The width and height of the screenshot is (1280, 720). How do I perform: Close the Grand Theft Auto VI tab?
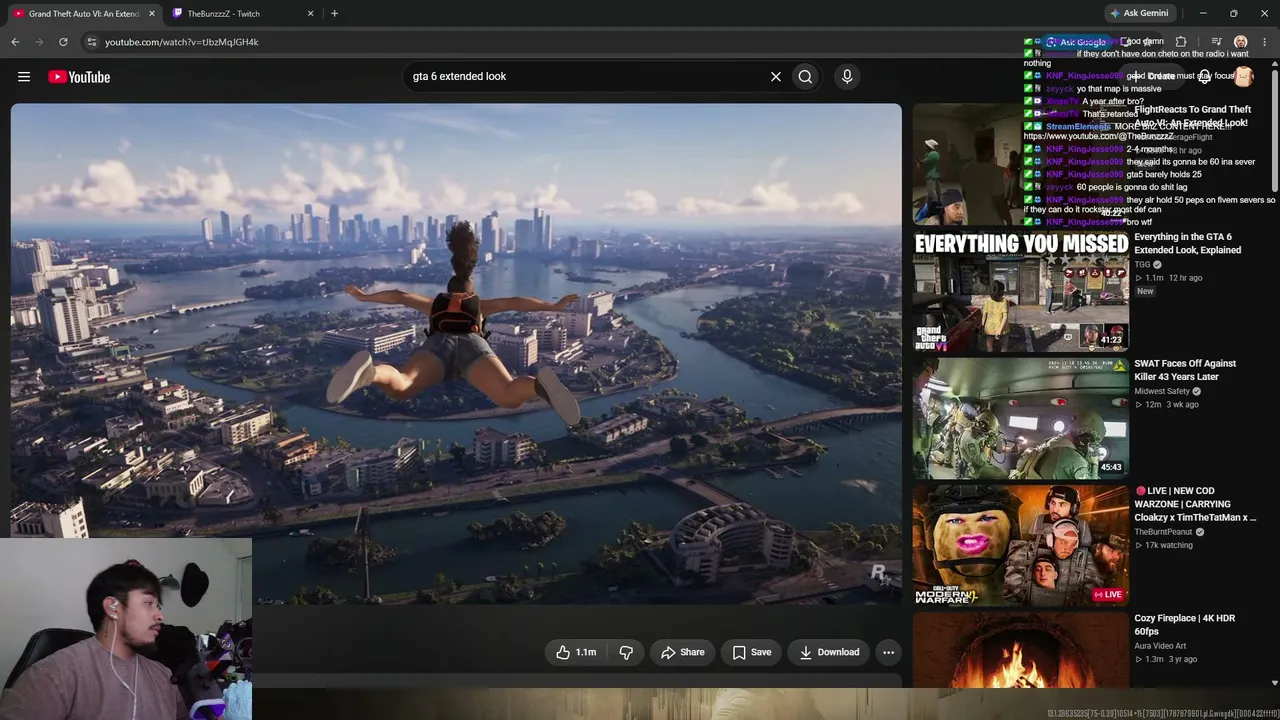(x=152, y=13)
